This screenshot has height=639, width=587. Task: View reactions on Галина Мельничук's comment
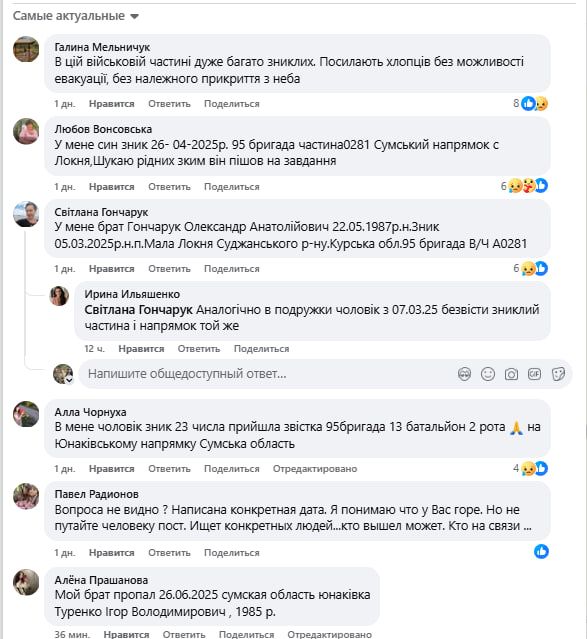531,104
